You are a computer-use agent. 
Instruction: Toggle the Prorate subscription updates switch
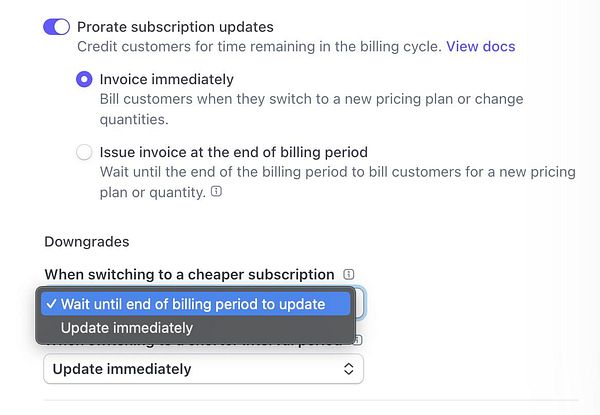coord(56,27)
